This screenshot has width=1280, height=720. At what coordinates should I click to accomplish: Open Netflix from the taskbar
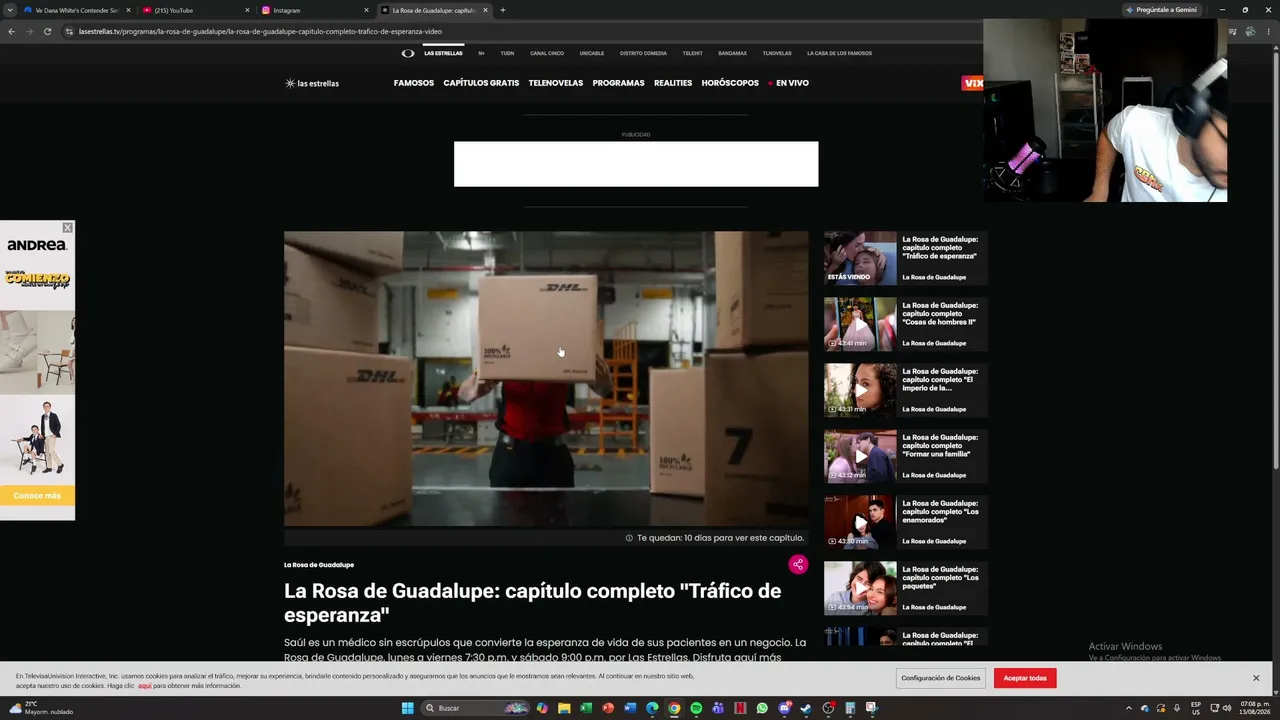pos(740,708)
